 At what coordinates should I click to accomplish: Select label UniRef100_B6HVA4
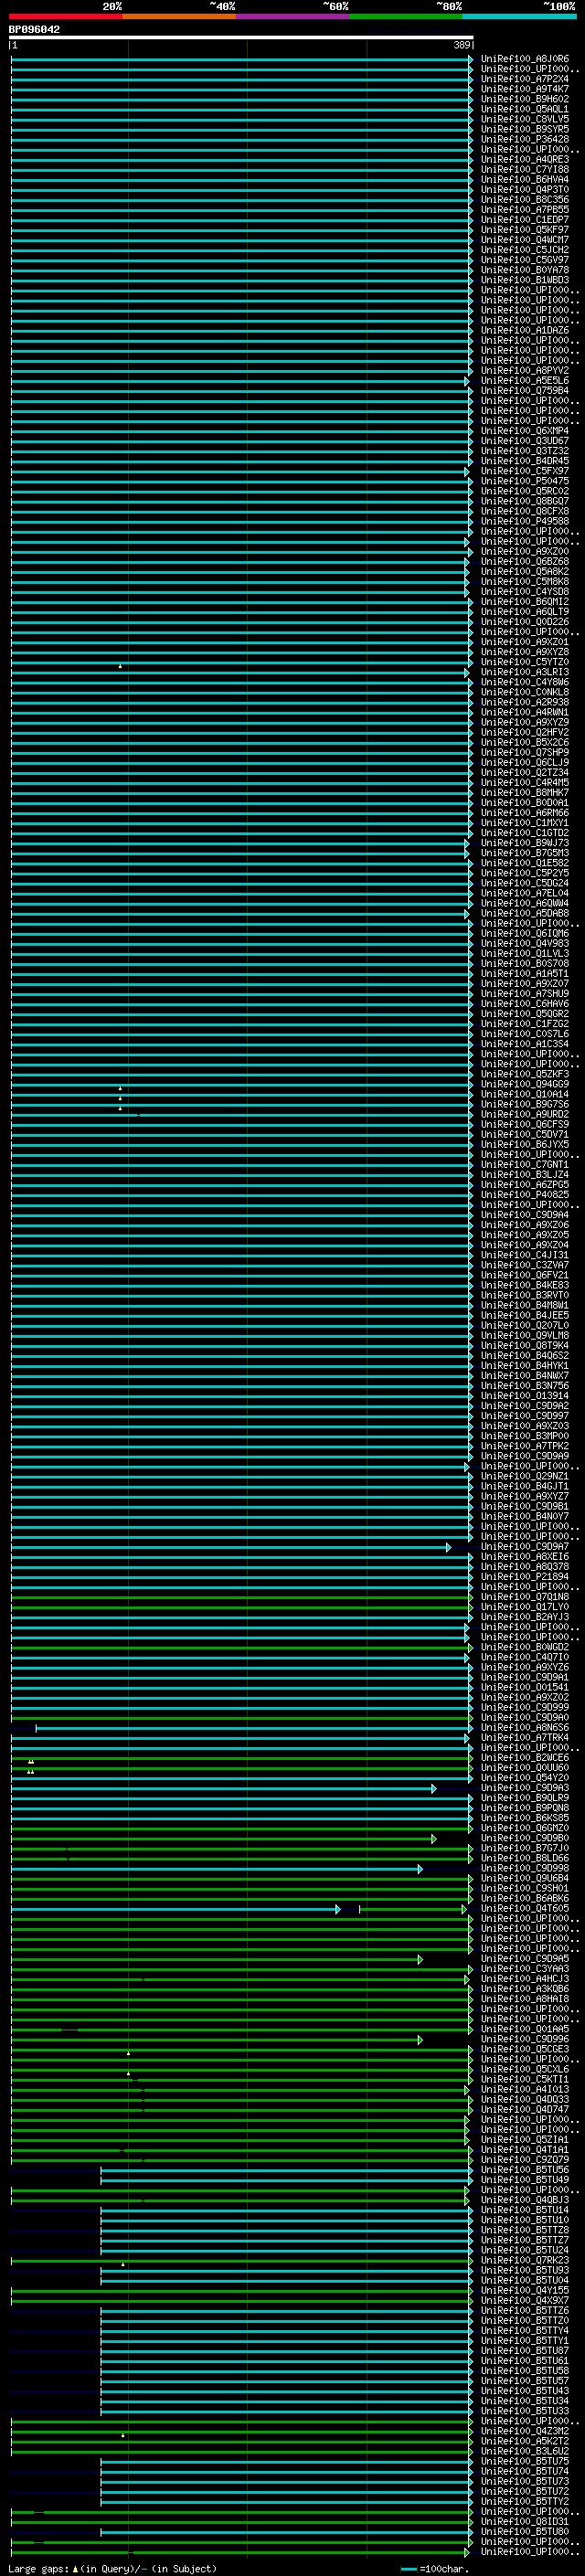tap(525, 179)
